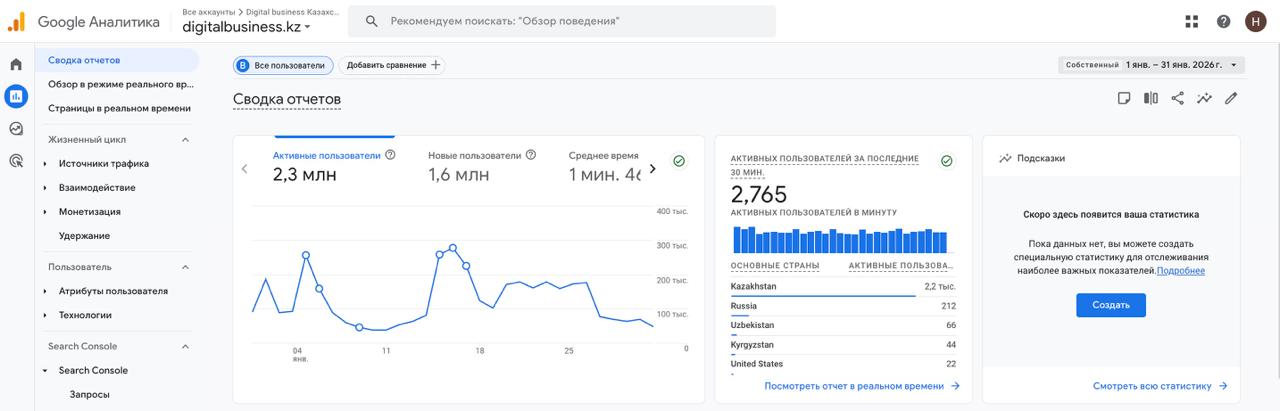Image resolution: width=1280 pixels, height=411 pixels.
Task: Open the Home icon in left rail
Action: pyautogui.click(x=16, y=65)
